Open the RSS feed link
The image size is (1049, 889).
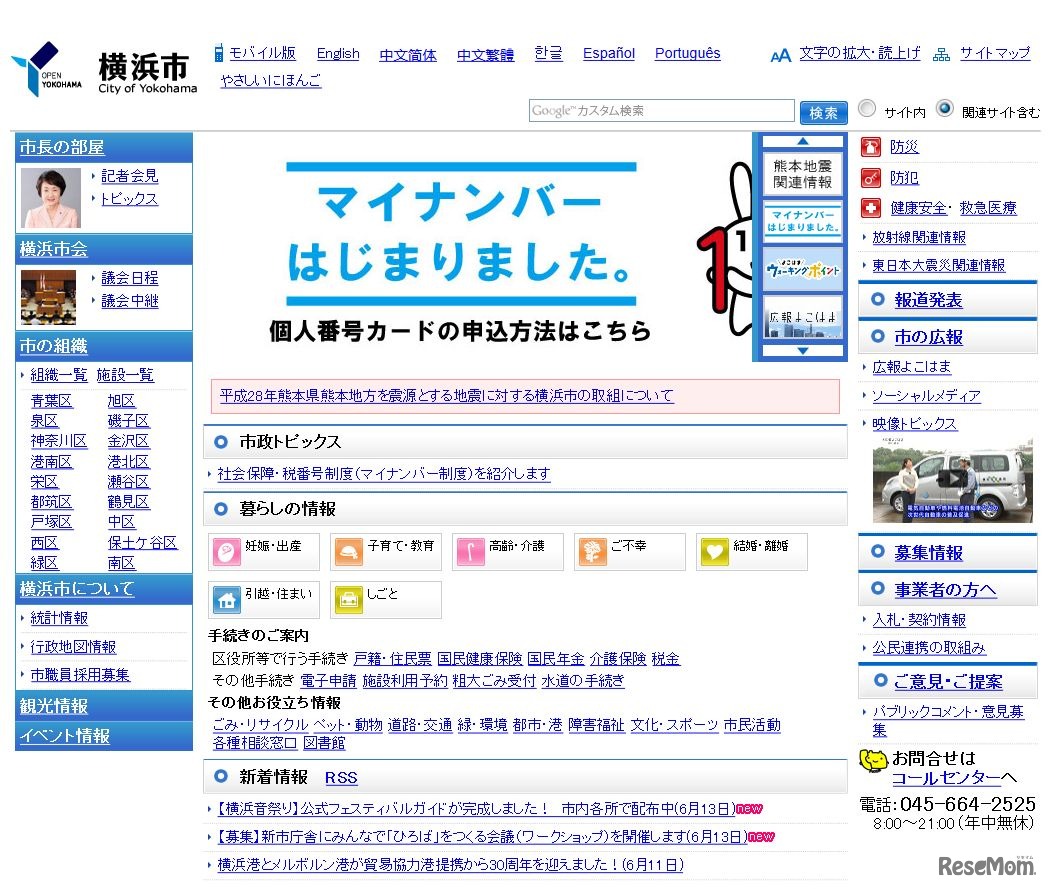coord(341,778)
